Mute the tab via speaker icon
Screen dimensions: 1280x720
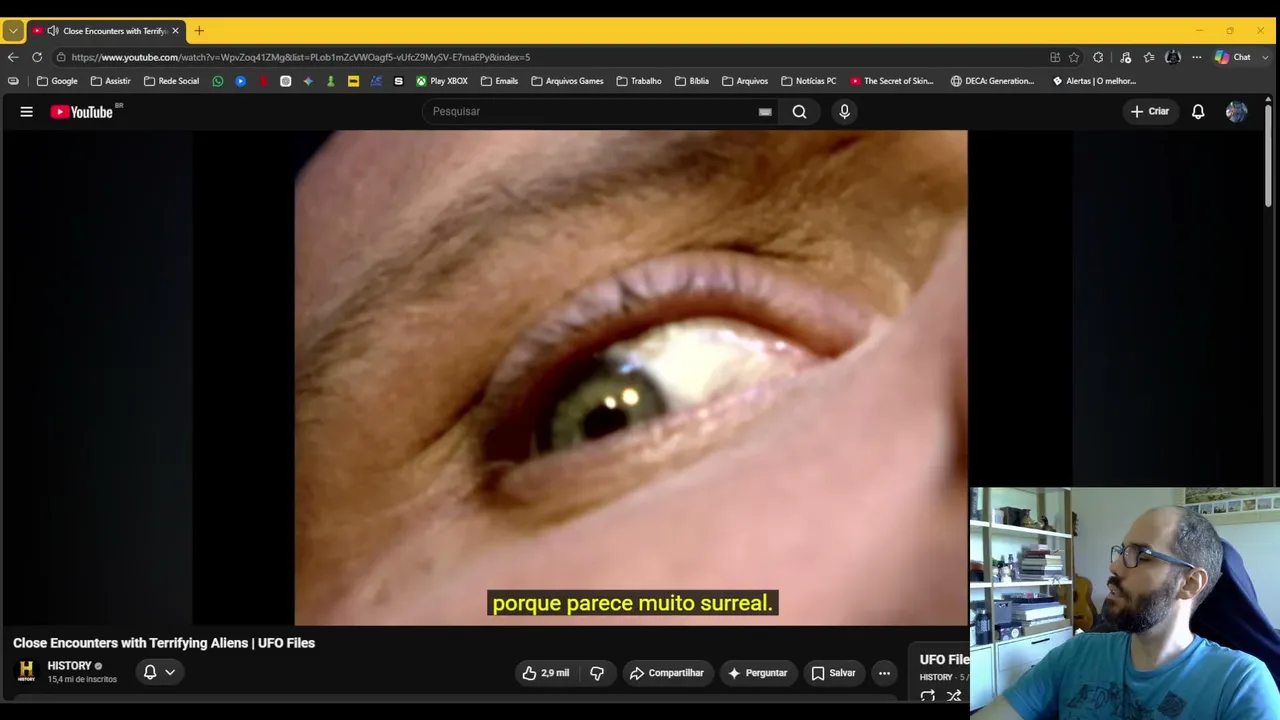52,31
